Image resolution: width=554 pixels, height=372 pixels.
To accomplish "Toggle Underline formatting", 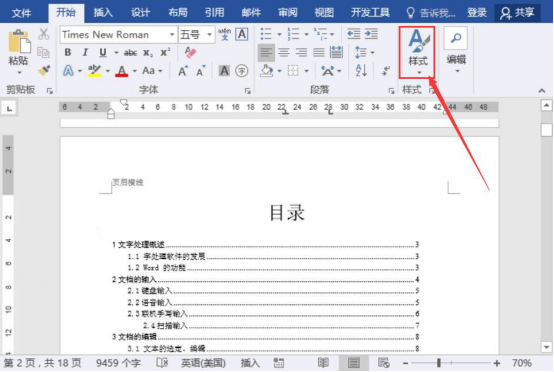I will click(102, 53).
